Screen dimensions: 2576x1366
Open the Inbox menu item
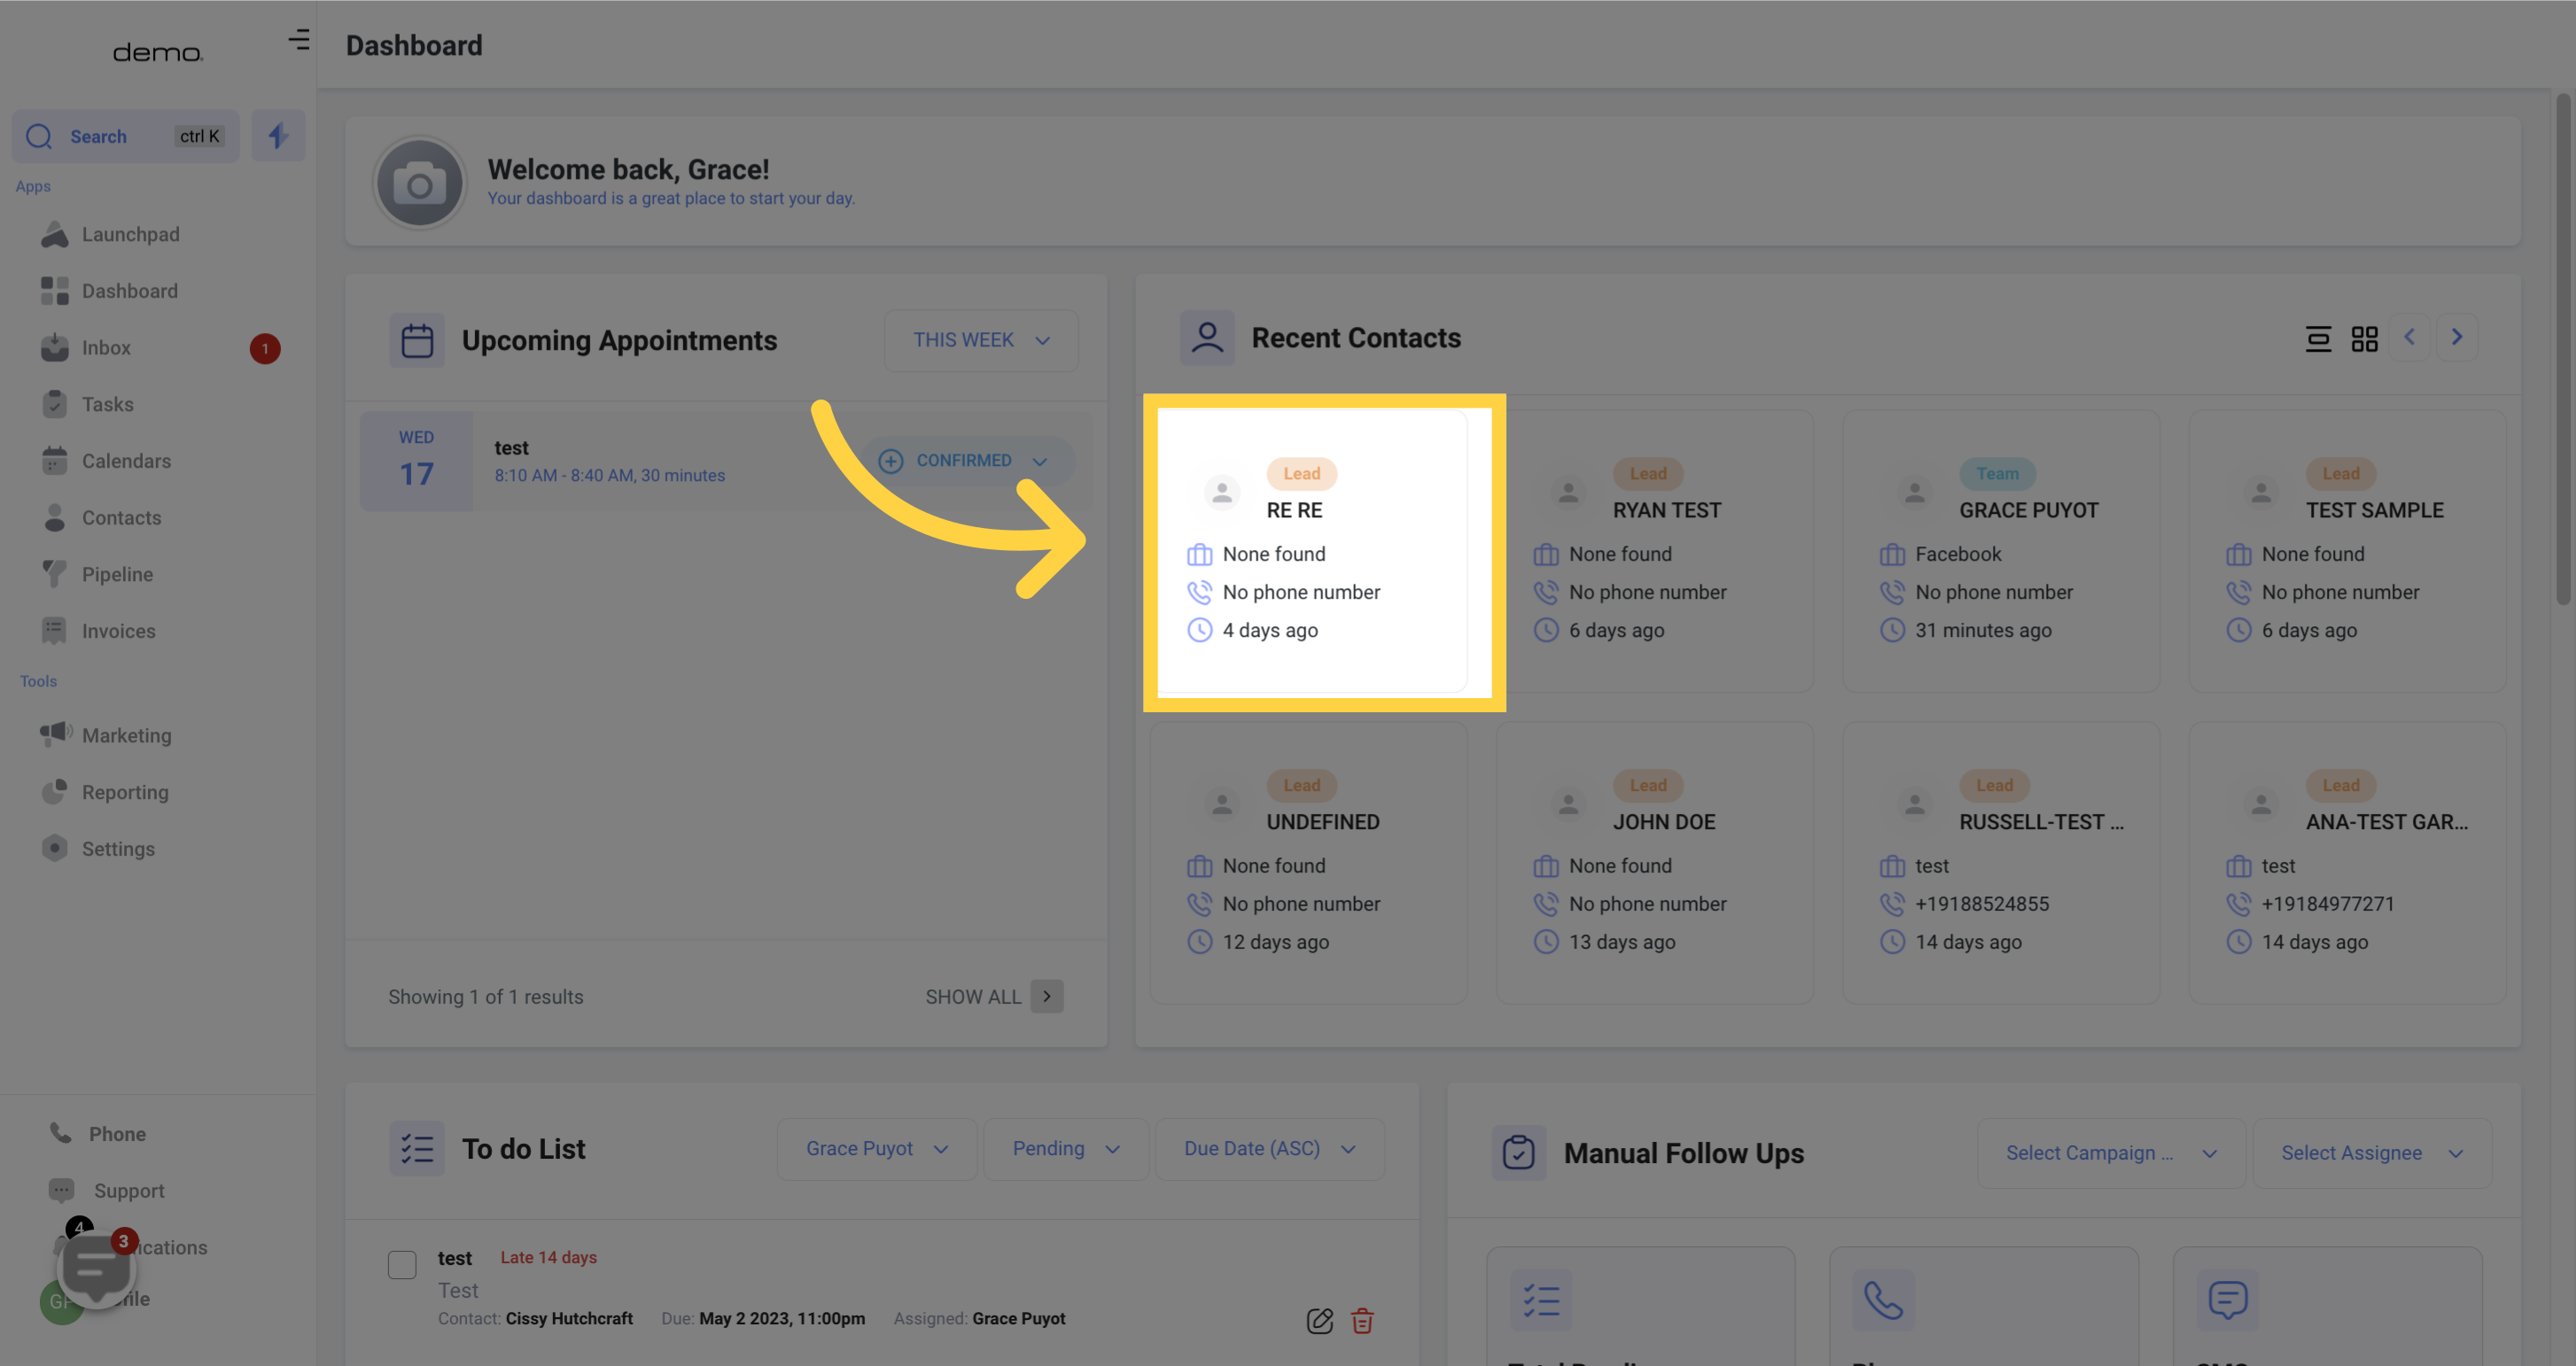coord(106,348)
